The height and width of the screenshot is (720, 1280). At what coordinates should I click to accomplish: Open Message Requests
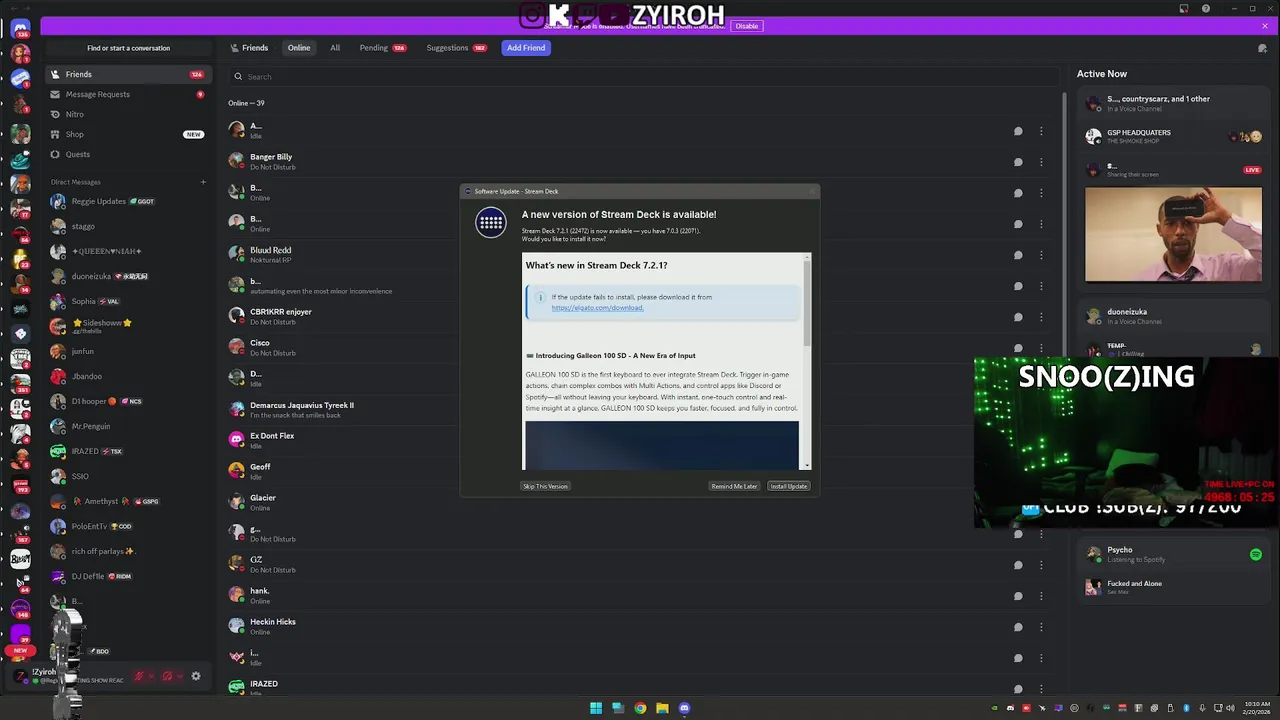128,94
